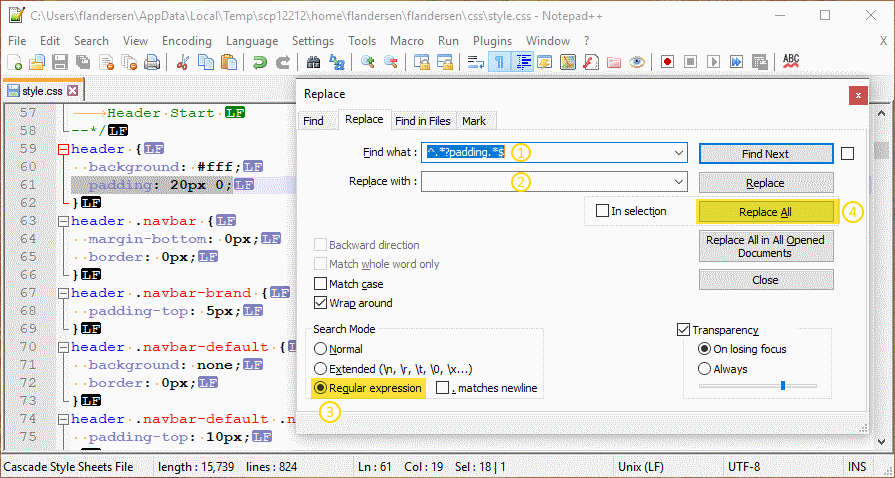The width and height of the screenshot is (895, 478).
Task: Open the Document Map icon
Action: coord(567,62)
